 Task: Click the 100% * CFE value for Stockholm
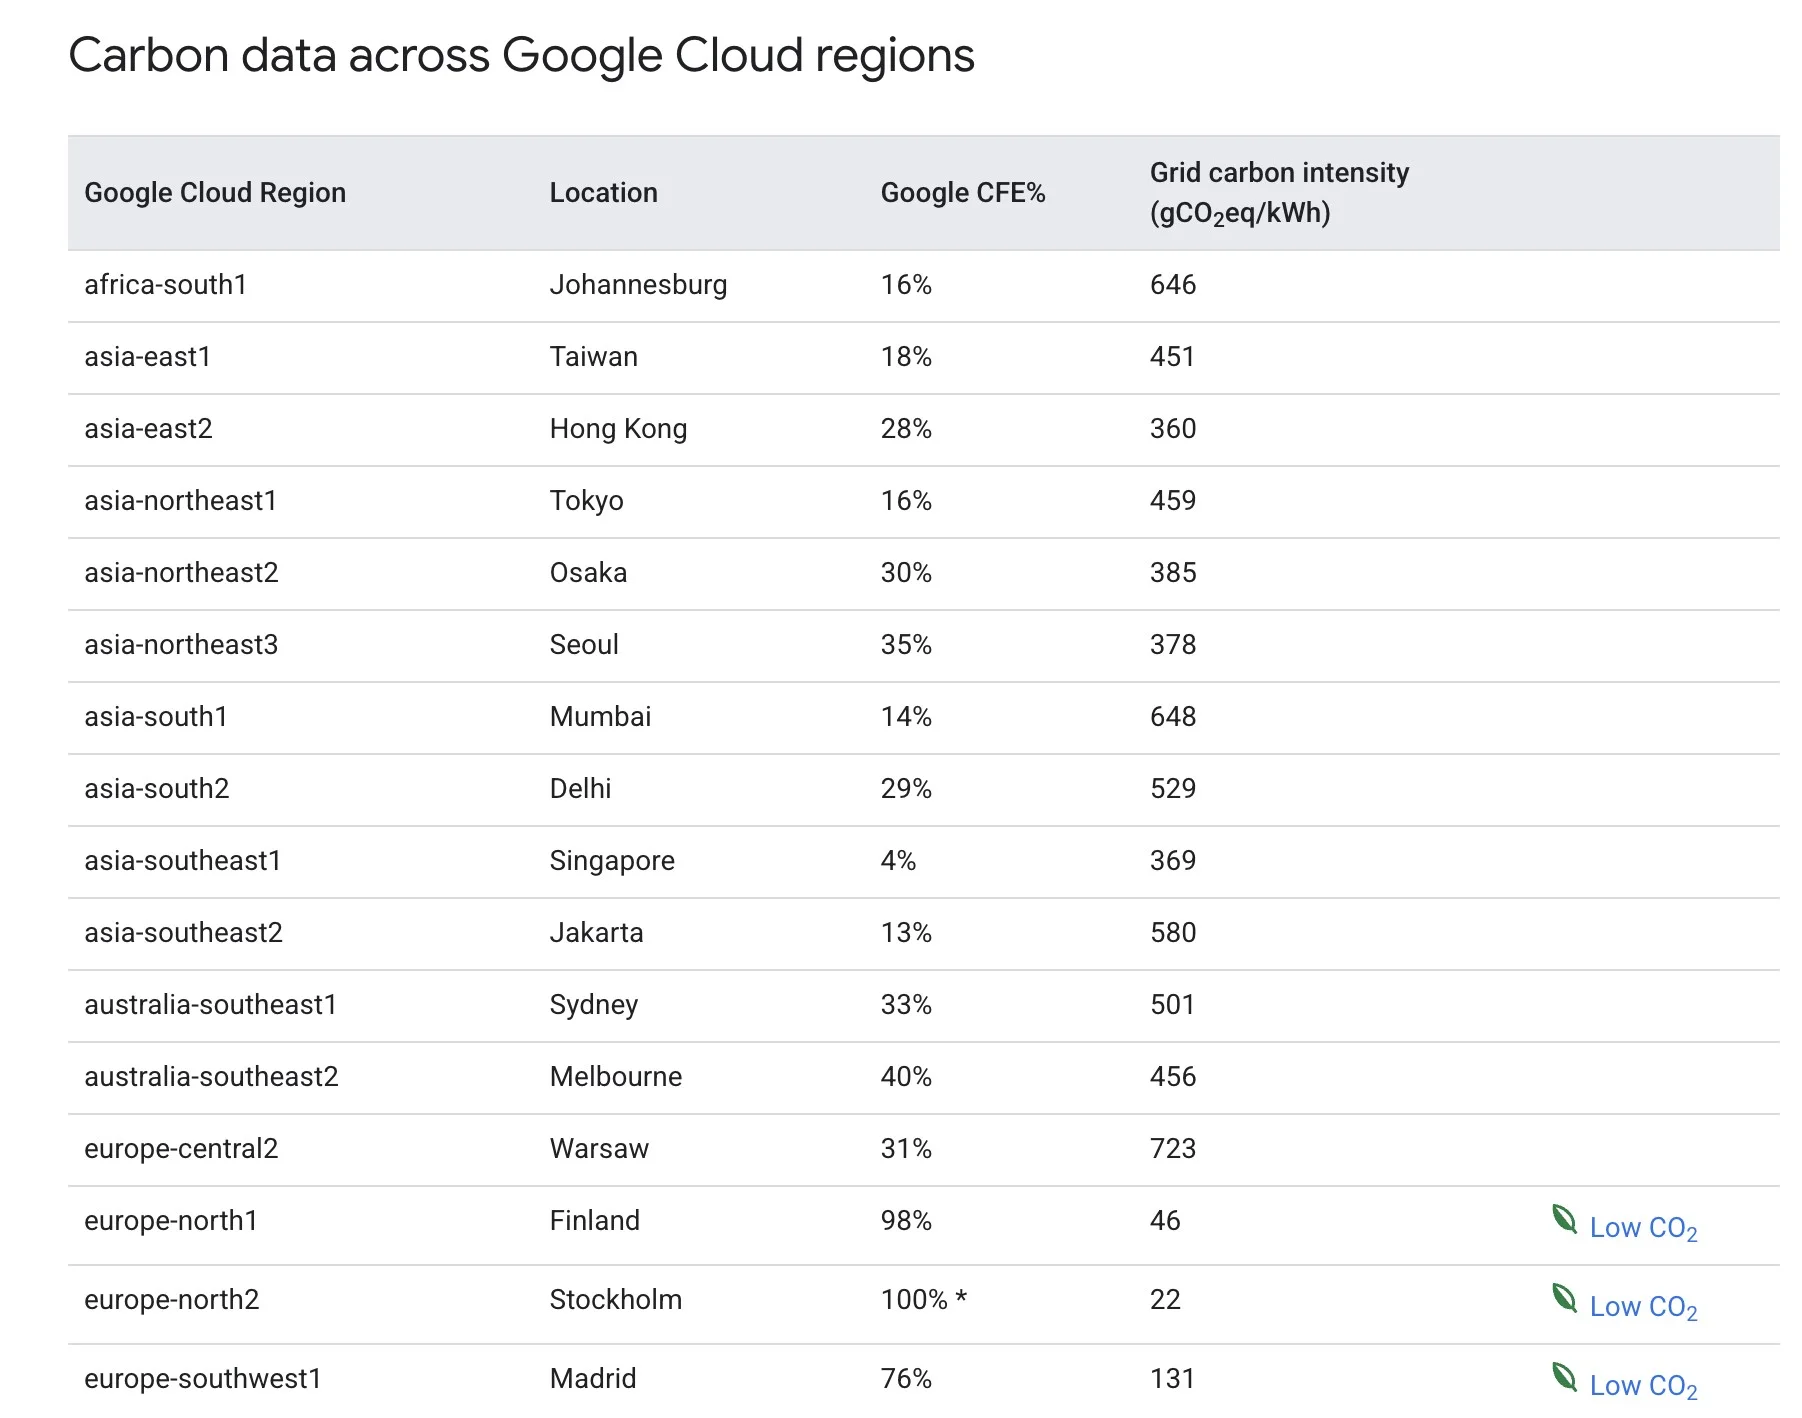pyautogui.click(x=923, y=1299)
